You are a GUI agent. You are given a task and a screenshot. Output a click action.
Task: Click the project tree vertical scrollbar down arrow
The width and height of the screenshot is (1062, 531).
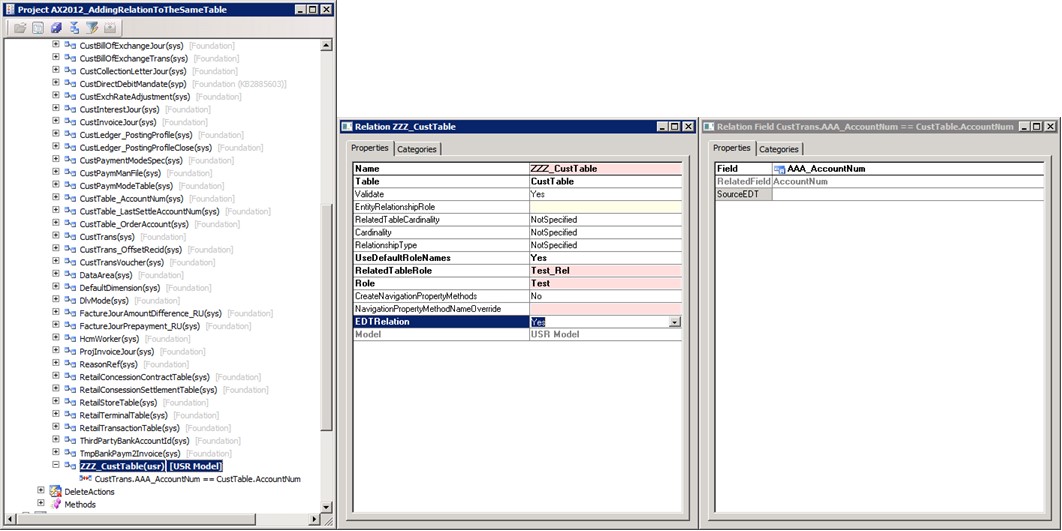pos(327,506)
